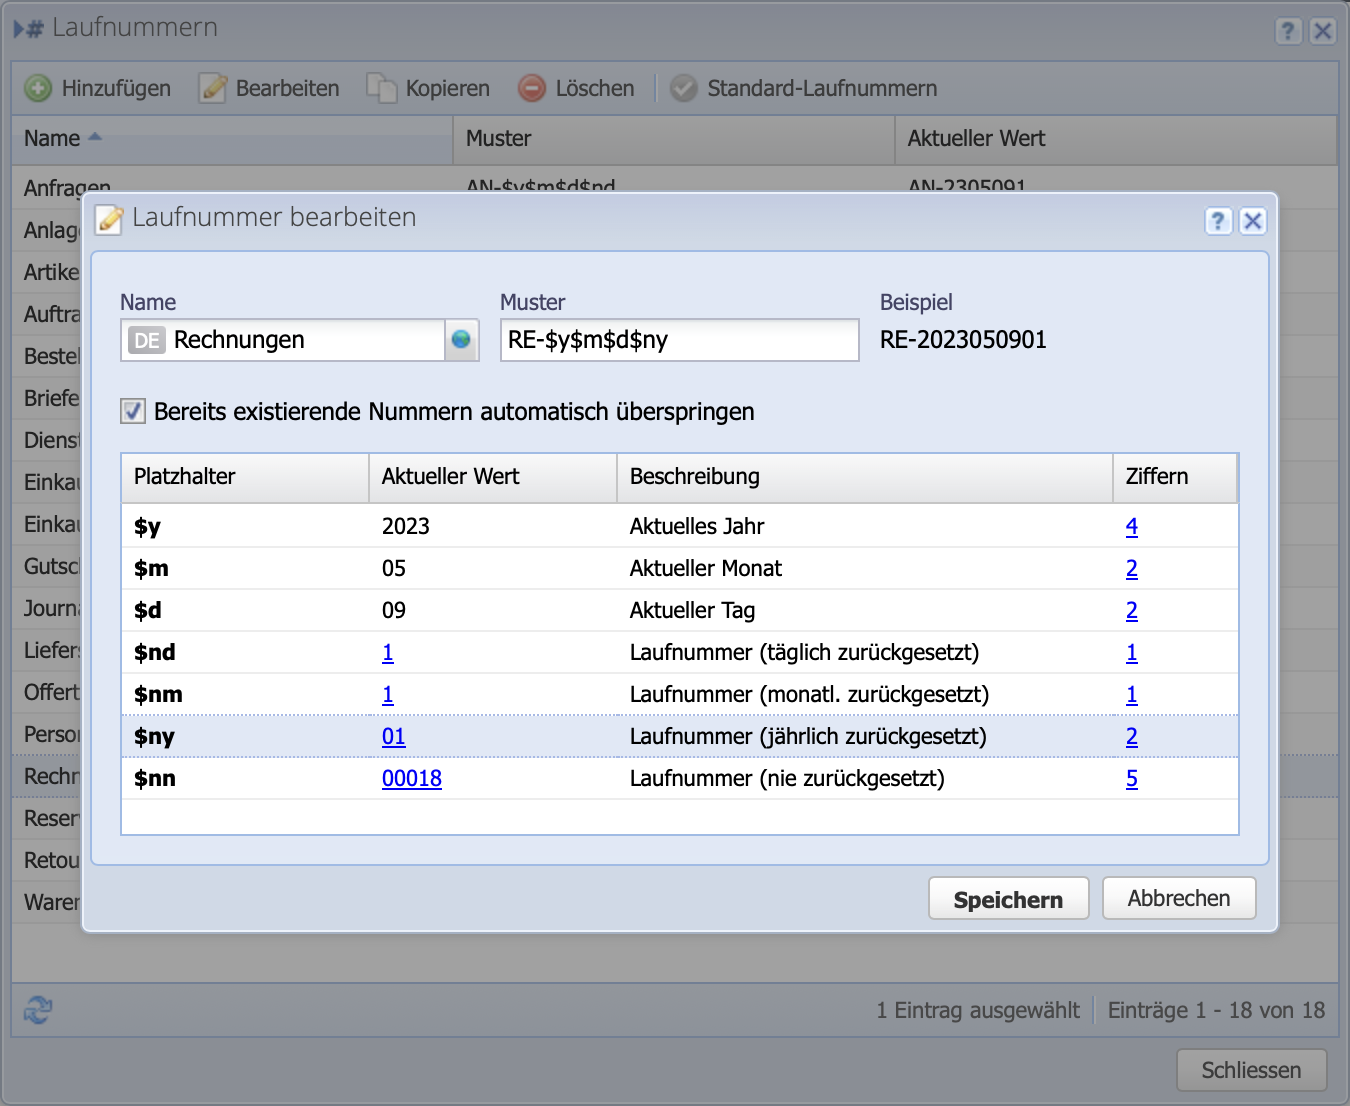Open help in the Laufnummern window header

pos(1288,30)
